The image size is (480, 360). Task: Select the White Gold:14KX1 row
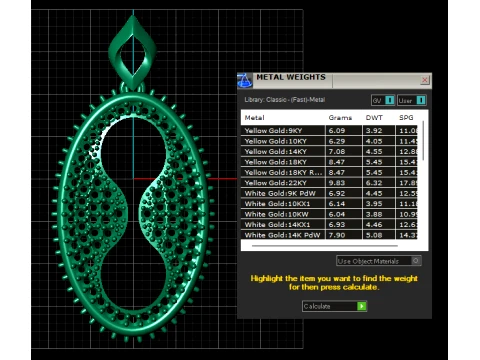coord(329,225)
